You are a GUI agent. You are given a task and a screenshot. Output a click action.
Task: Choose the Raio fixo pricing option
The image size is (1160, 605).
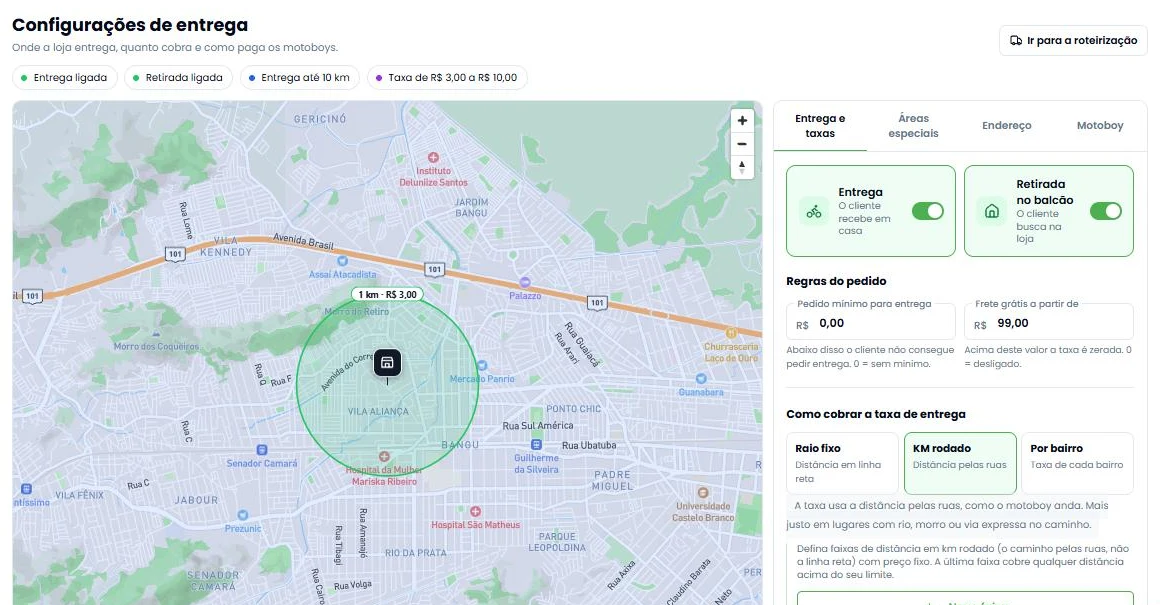click(842, 464)
